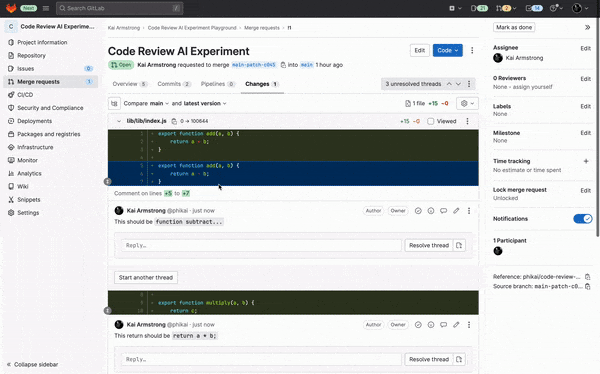600x374 pixels.
Task: Click the Search GitLab field
Action: coord(119,8)
